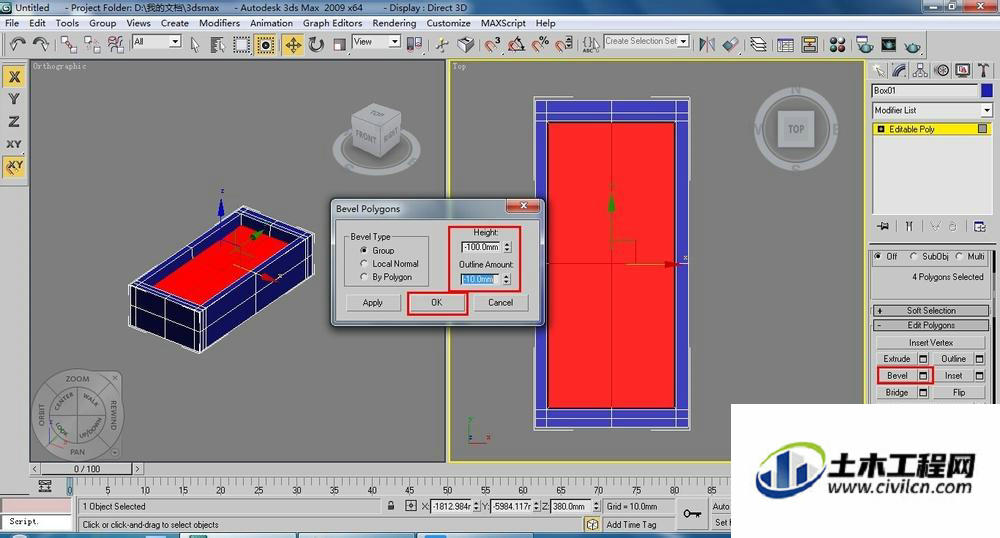Choose the Select Object arrow tool

195,44
